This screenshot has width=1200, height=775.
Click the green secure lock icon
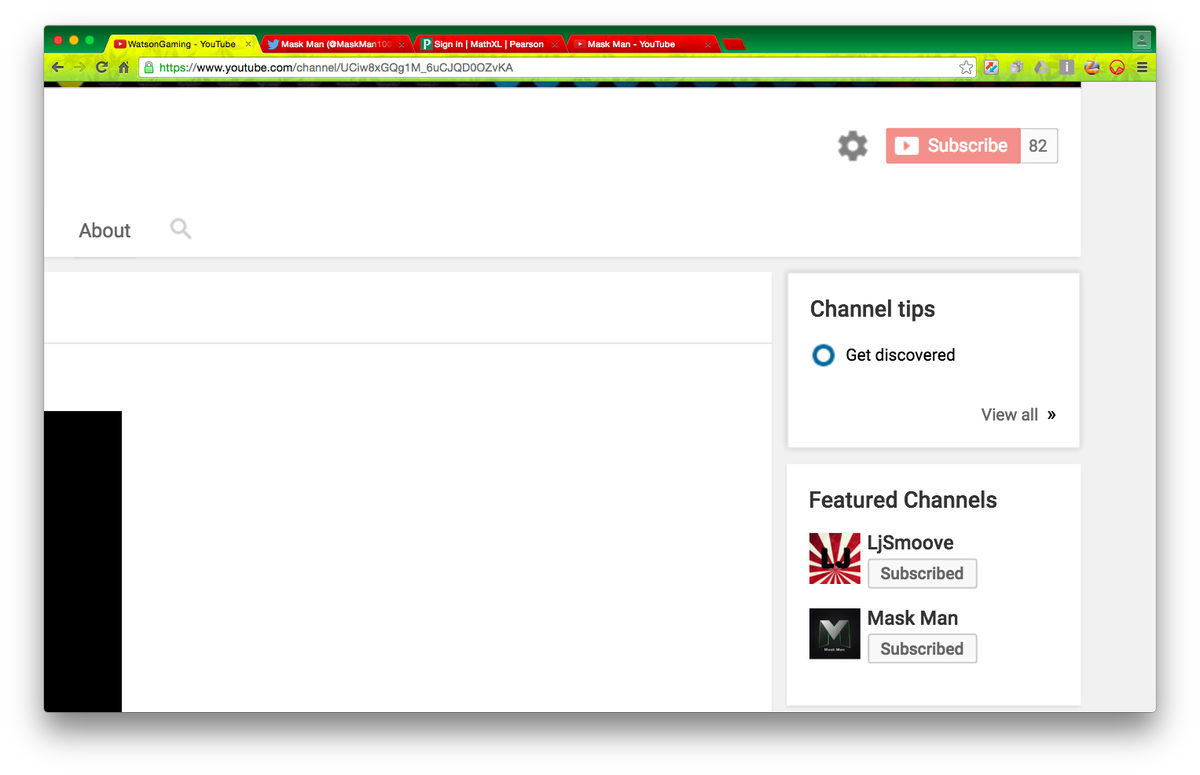(149, 68)
